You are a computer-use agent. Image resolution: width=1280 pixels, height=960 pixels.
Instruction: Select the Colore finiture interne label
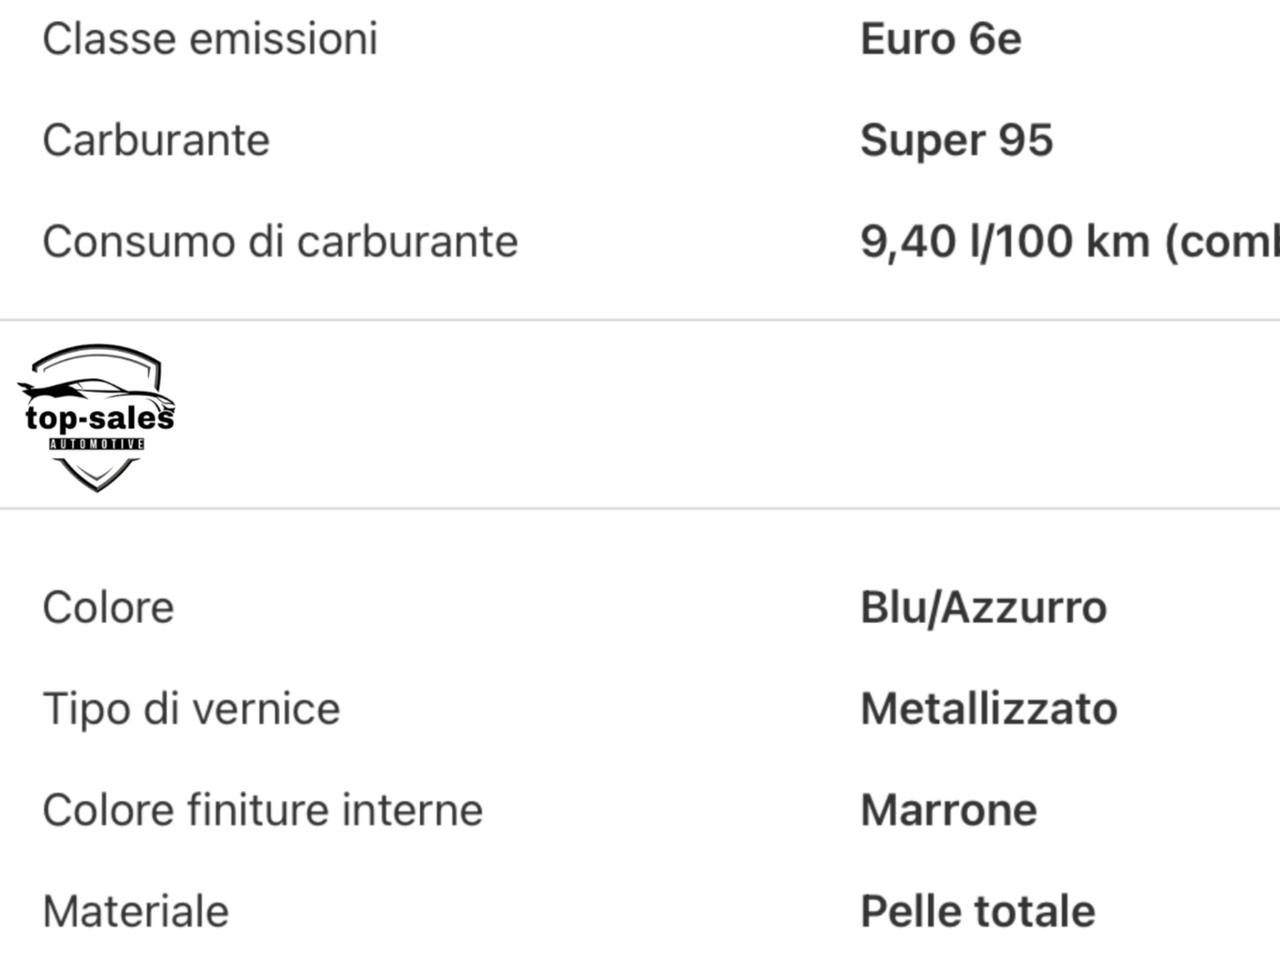[x=262, y=809]
